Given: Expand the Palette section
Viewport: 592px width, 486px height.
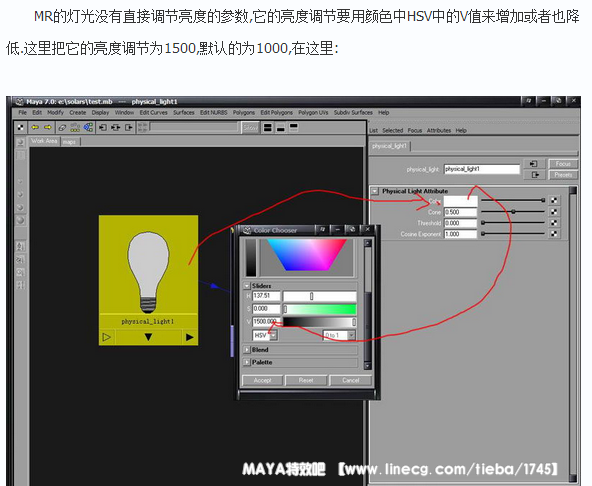Looking at the screenshot, I should pos(247,362).
